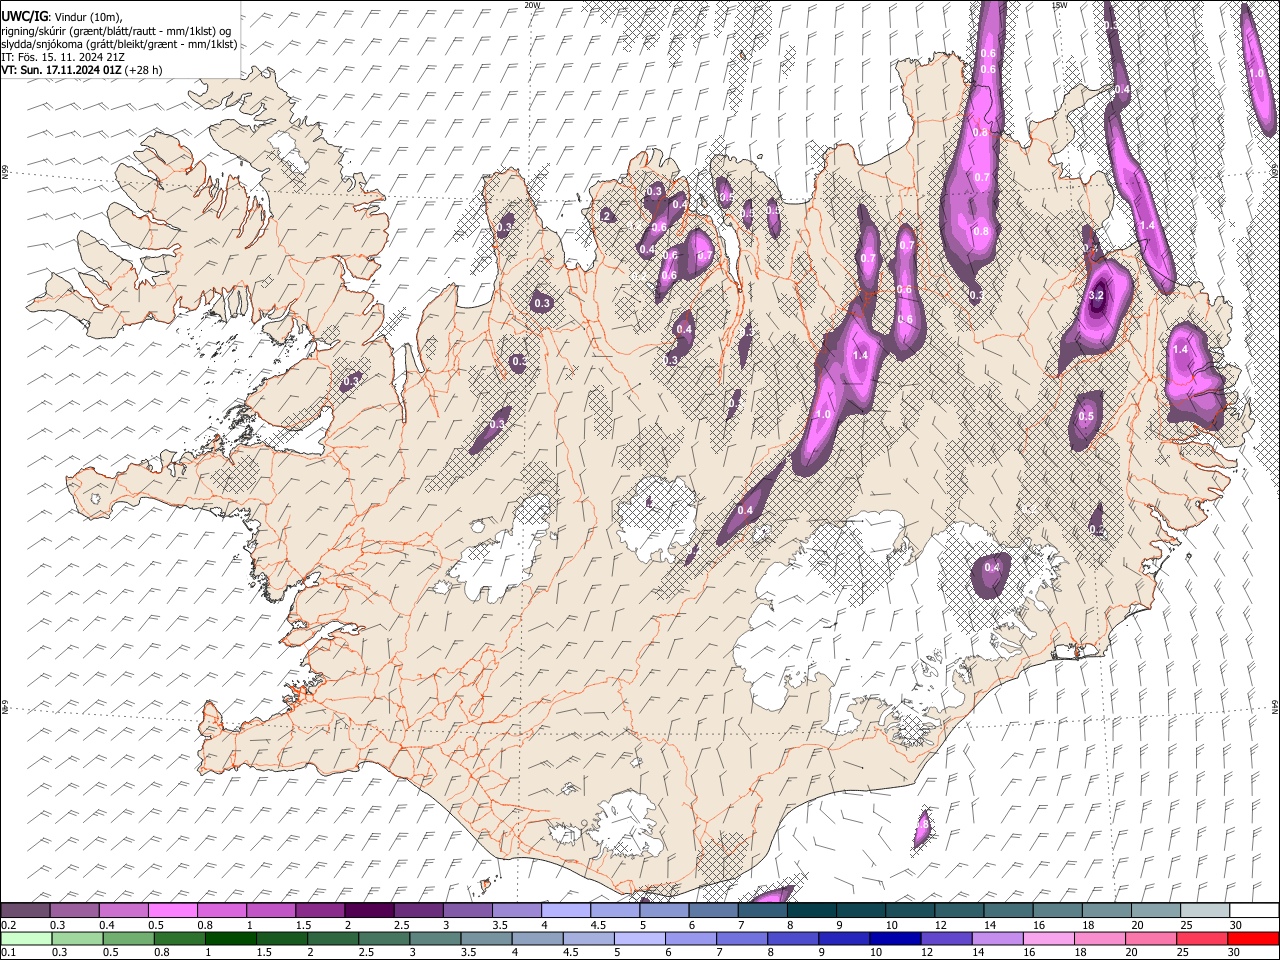Click the valid time 'VT: Sun. 17.11.2024 01Z (+28 h)'

point(82,70)
